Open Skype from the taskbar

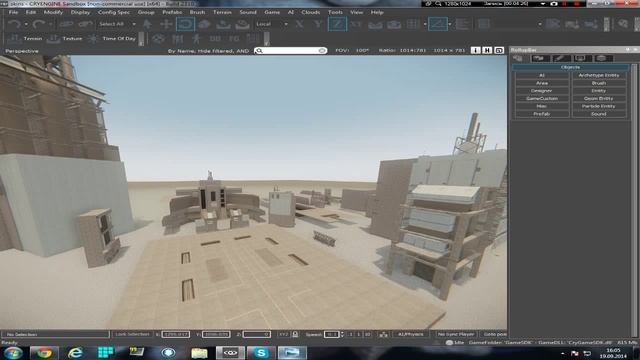coord(261,353)
